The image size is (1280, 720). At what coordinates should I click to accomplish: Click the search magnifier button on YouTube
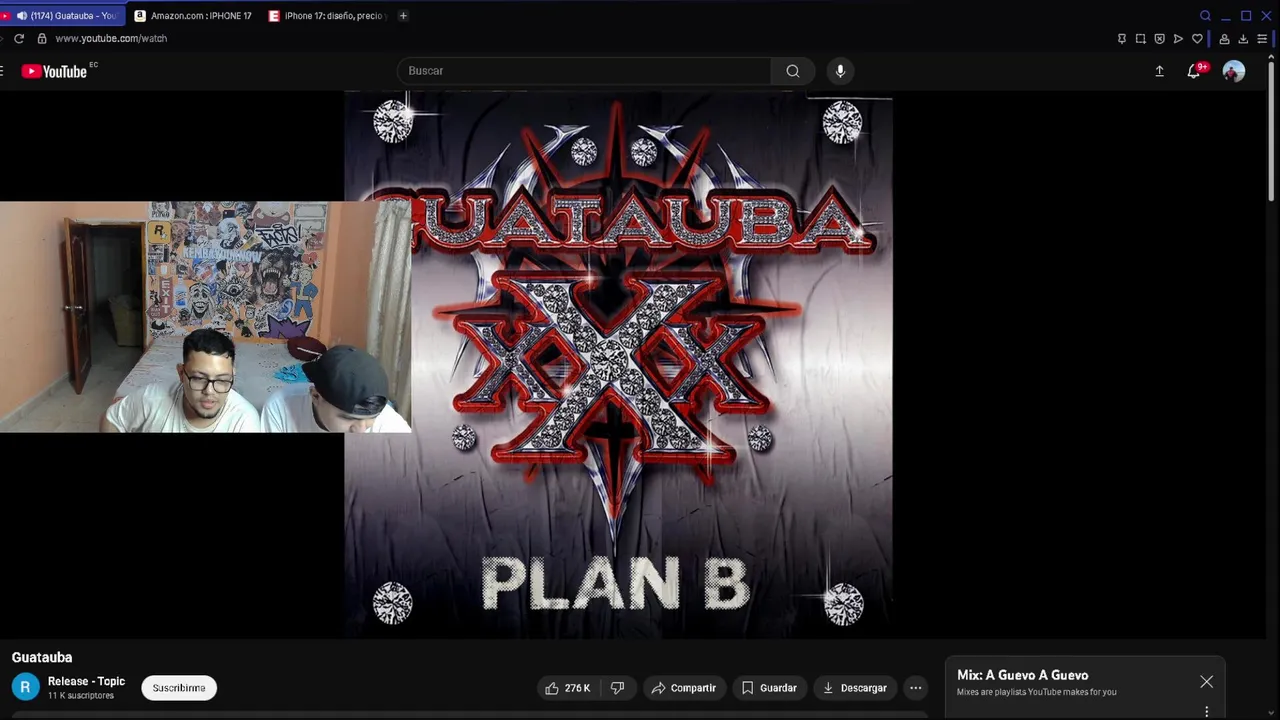click(793, 71)
